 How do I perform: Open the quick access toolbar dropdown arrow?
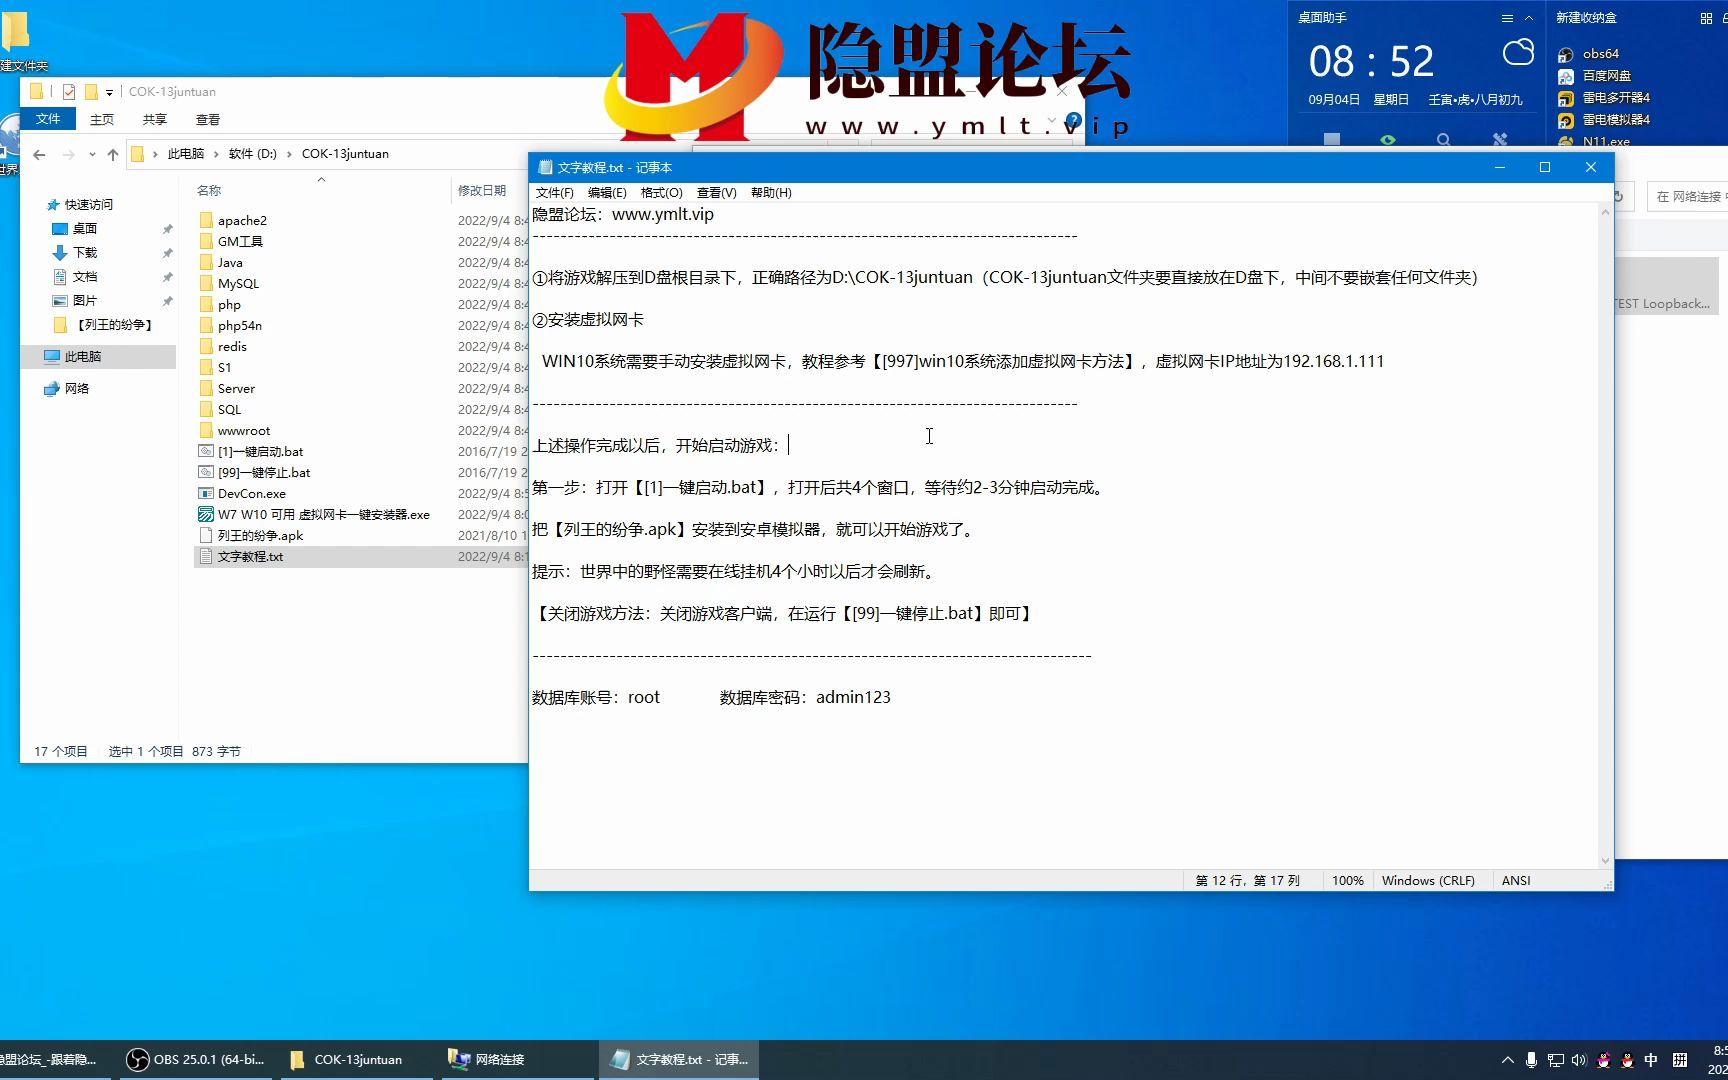click(109, 92)
